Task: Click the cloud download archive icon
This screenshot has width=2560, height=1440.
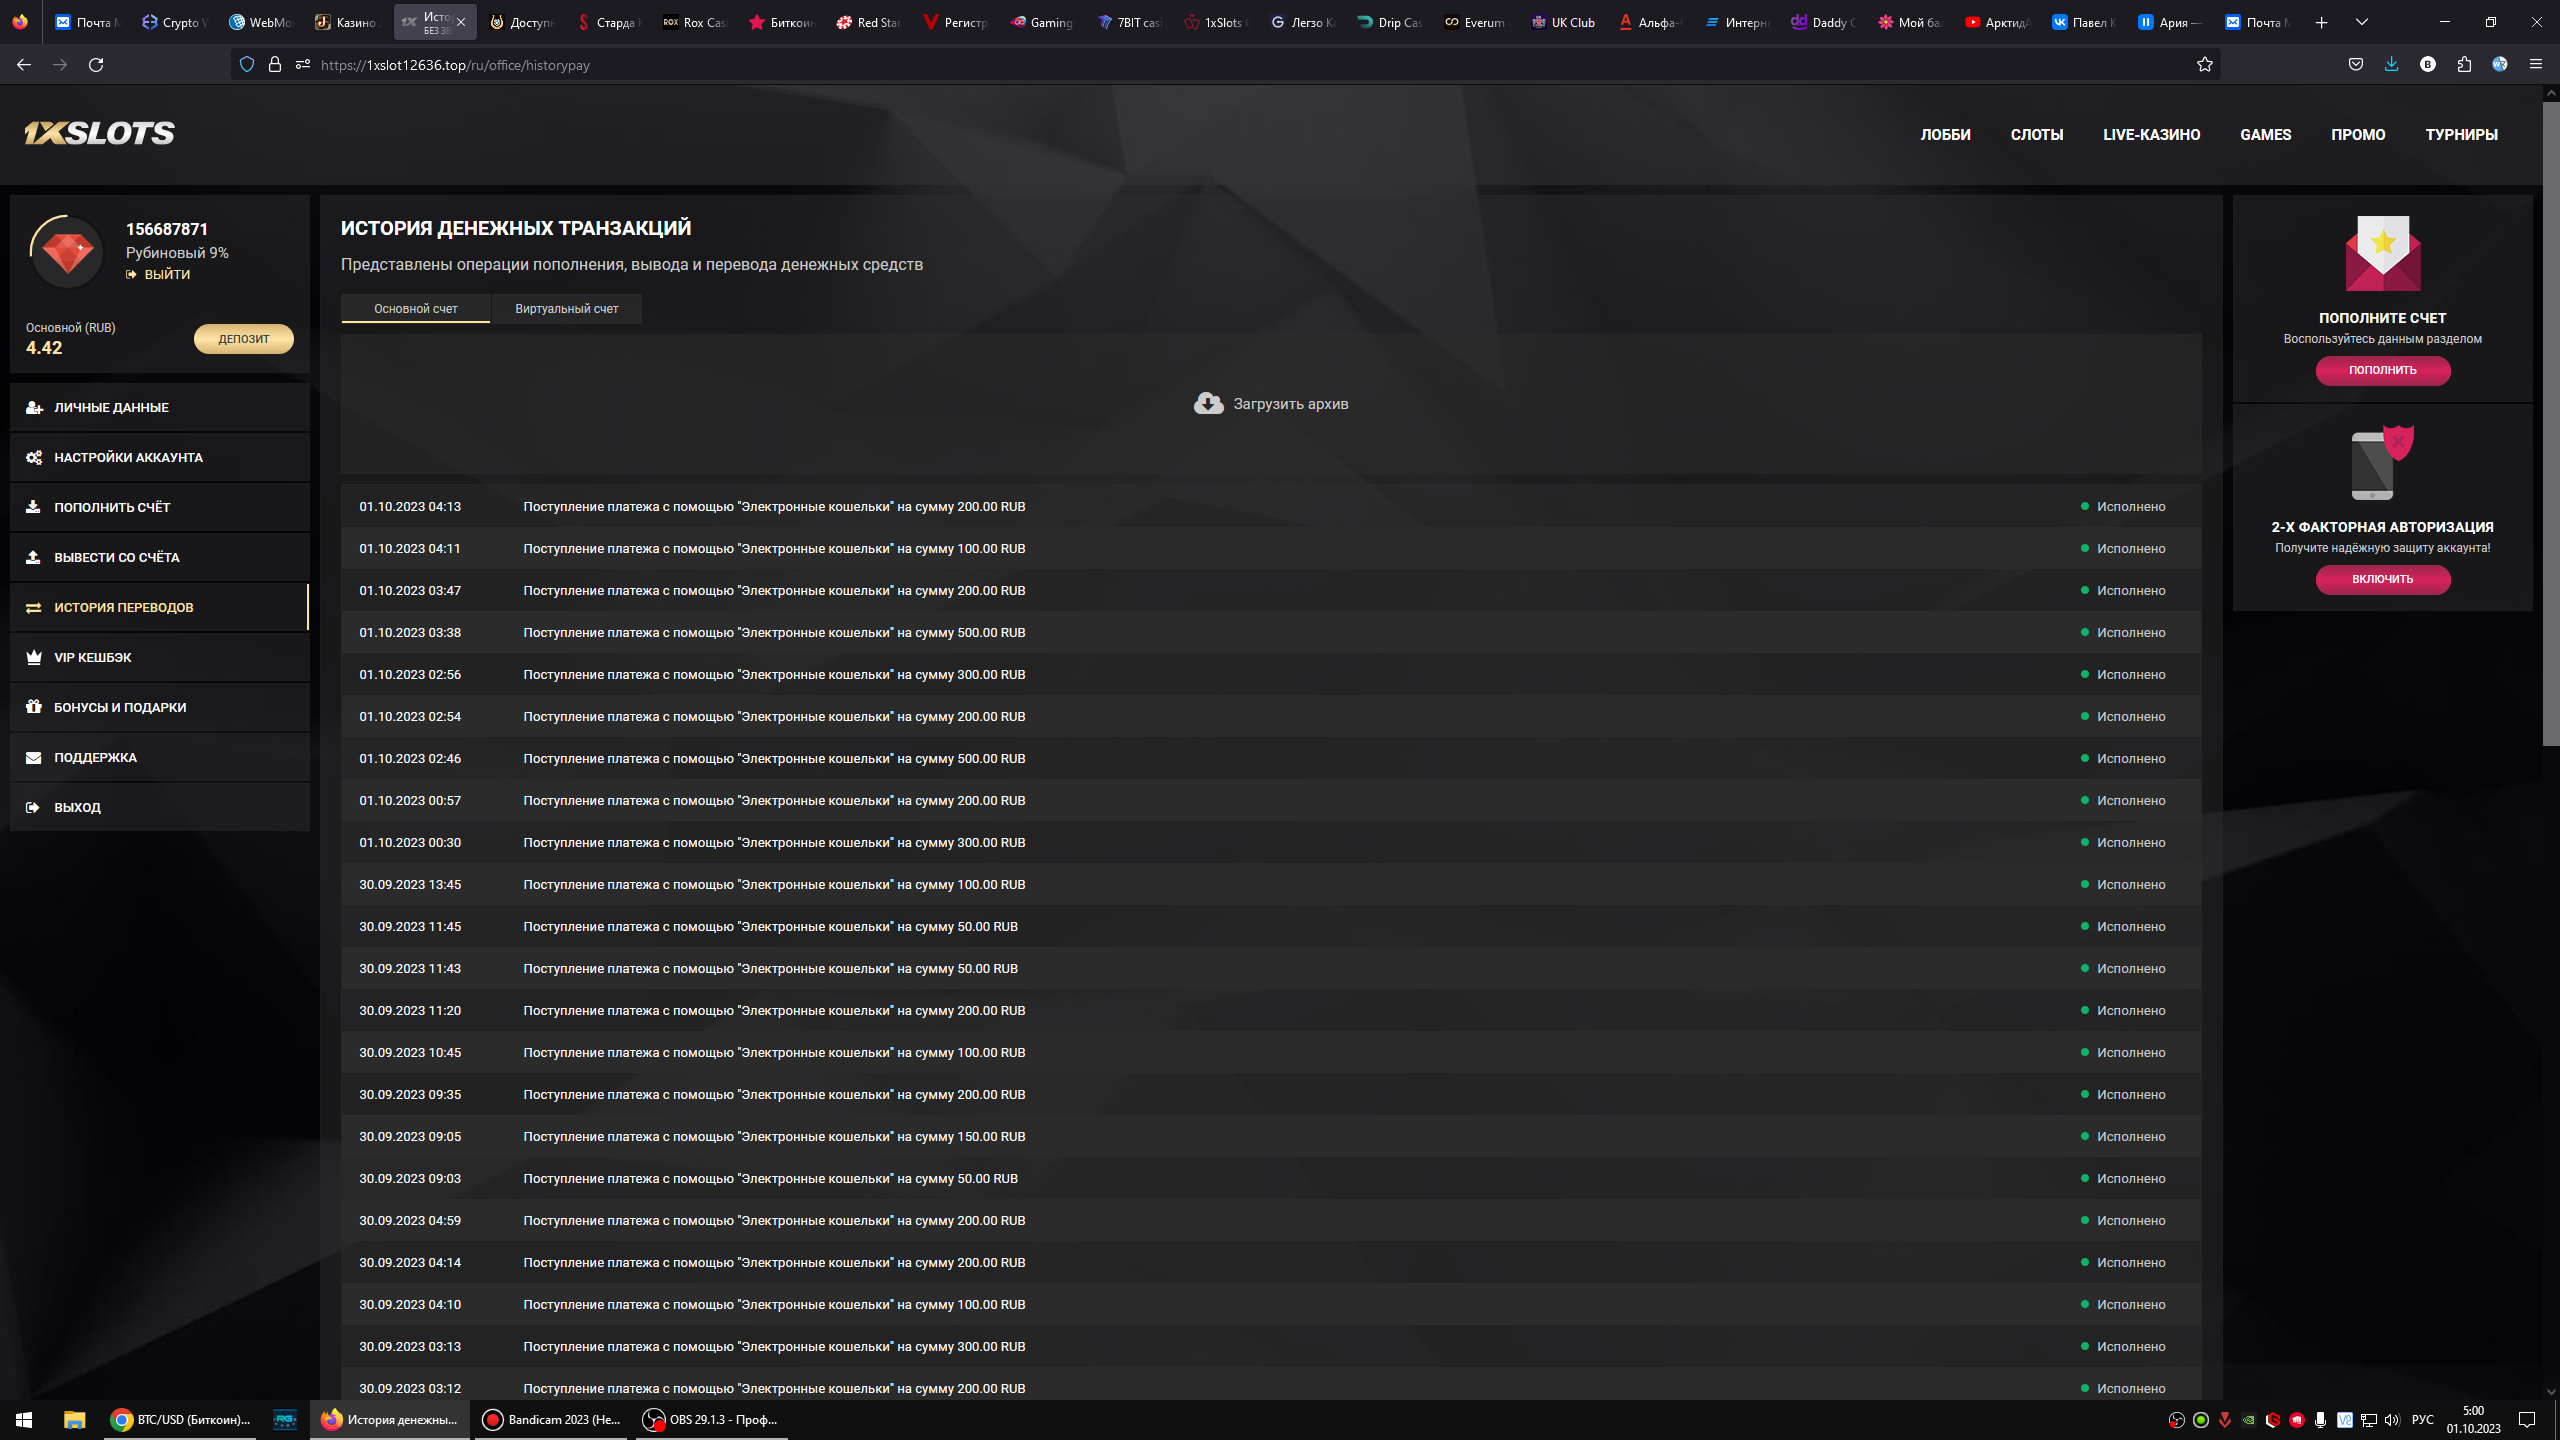Action: coord(1208,403)
